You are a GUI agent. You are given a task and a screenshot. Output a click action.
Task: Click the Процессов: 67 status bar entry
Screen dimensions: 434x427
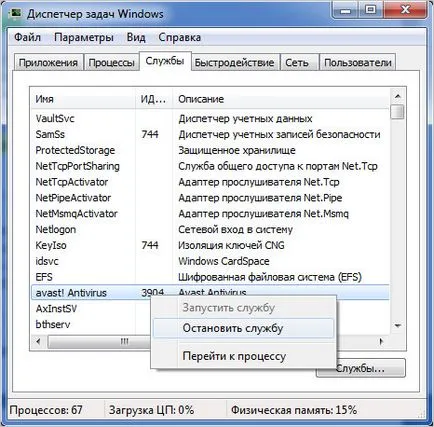point(46,410)
